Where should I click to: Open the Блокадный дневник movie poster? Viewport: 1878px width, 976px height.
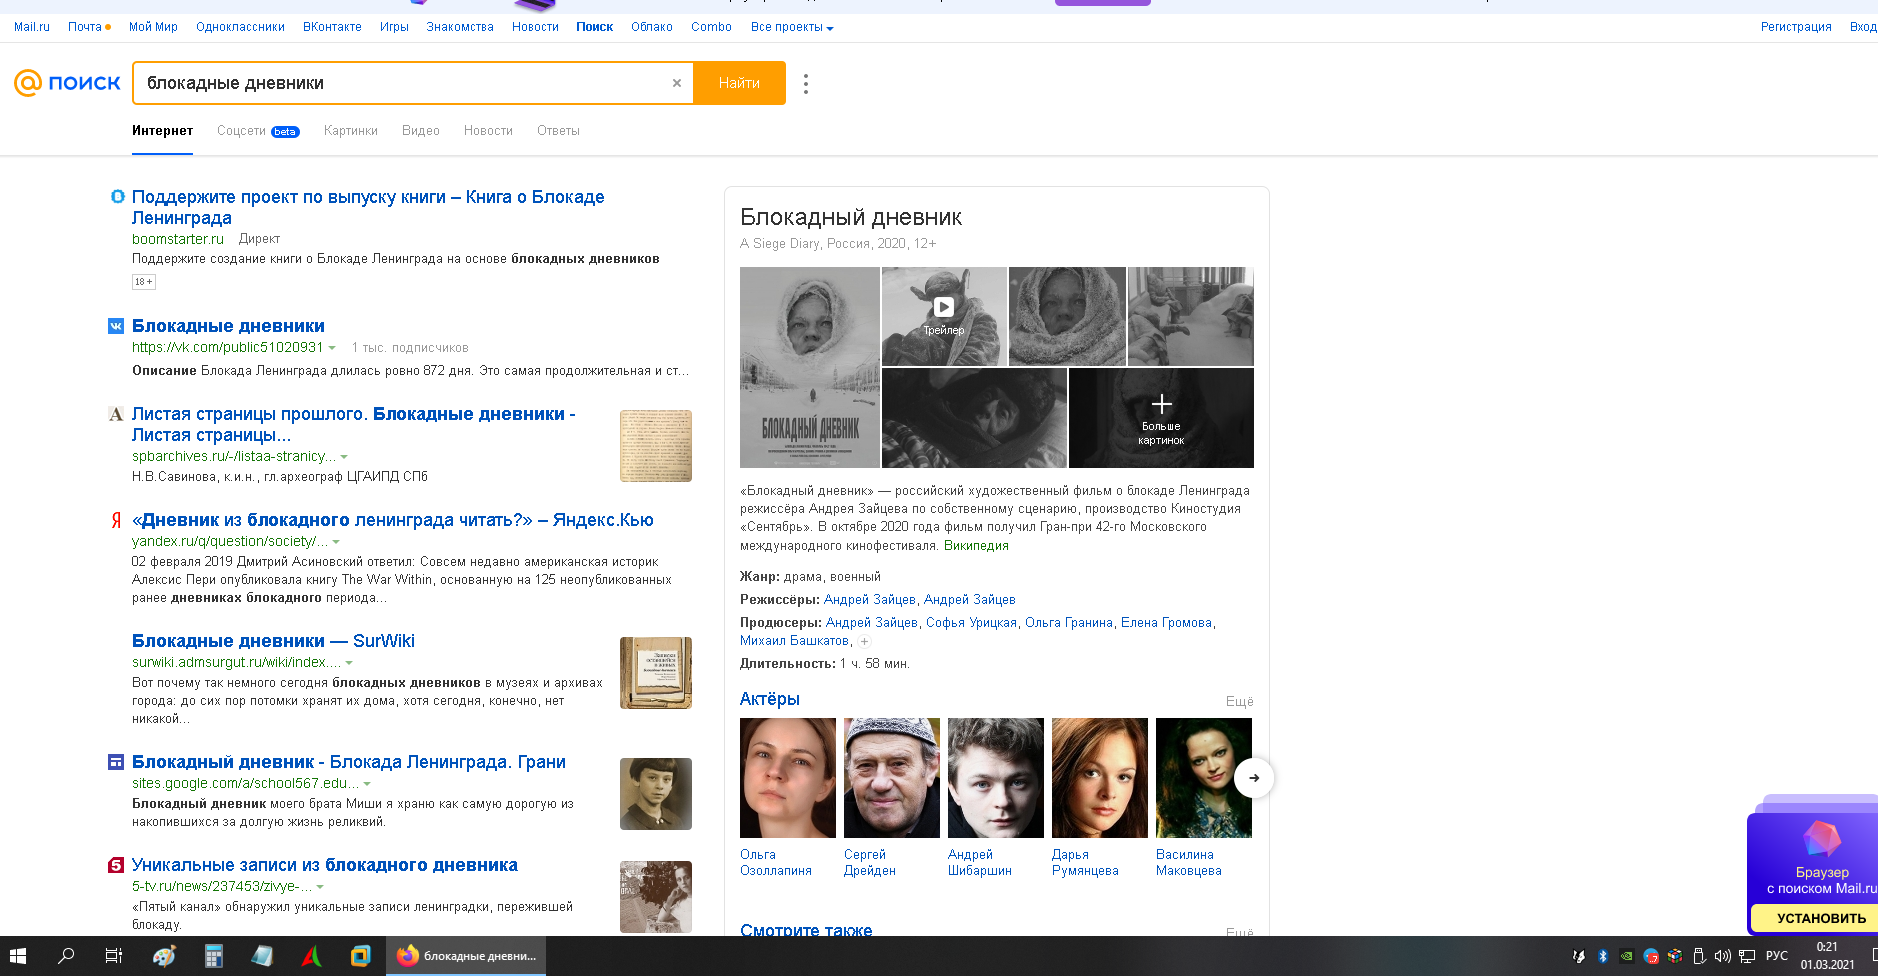[x=810, y=367]
